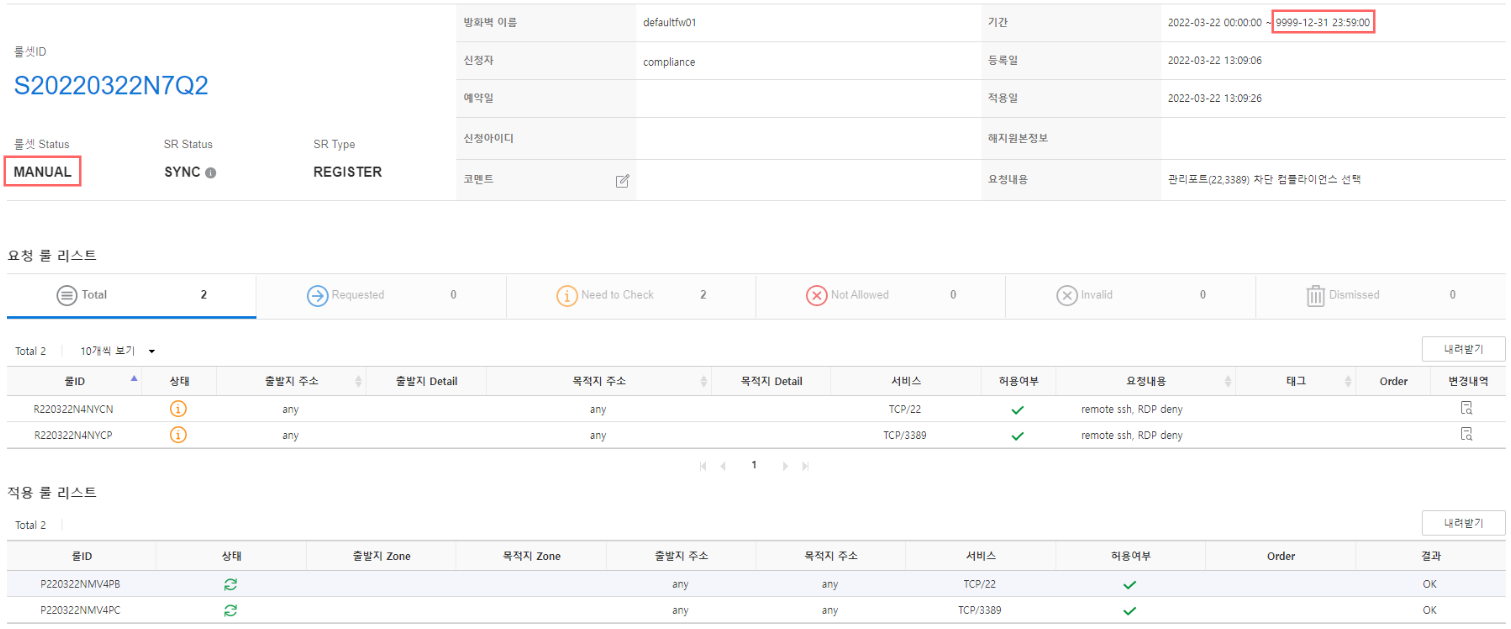Switch to Requested tab
1511x629 pixels.
click(x=381, y=296)
